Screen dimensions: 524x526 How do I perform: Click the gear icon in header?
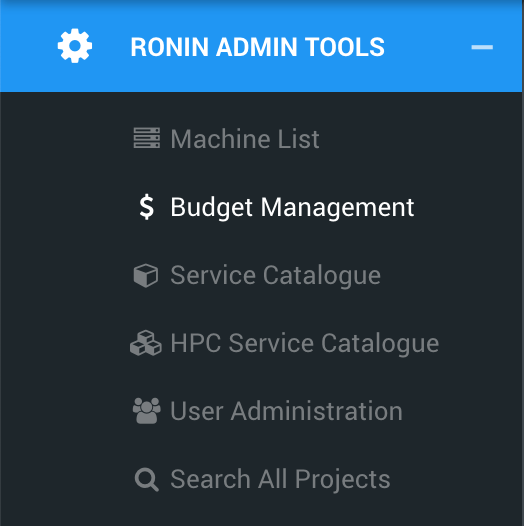75,46
